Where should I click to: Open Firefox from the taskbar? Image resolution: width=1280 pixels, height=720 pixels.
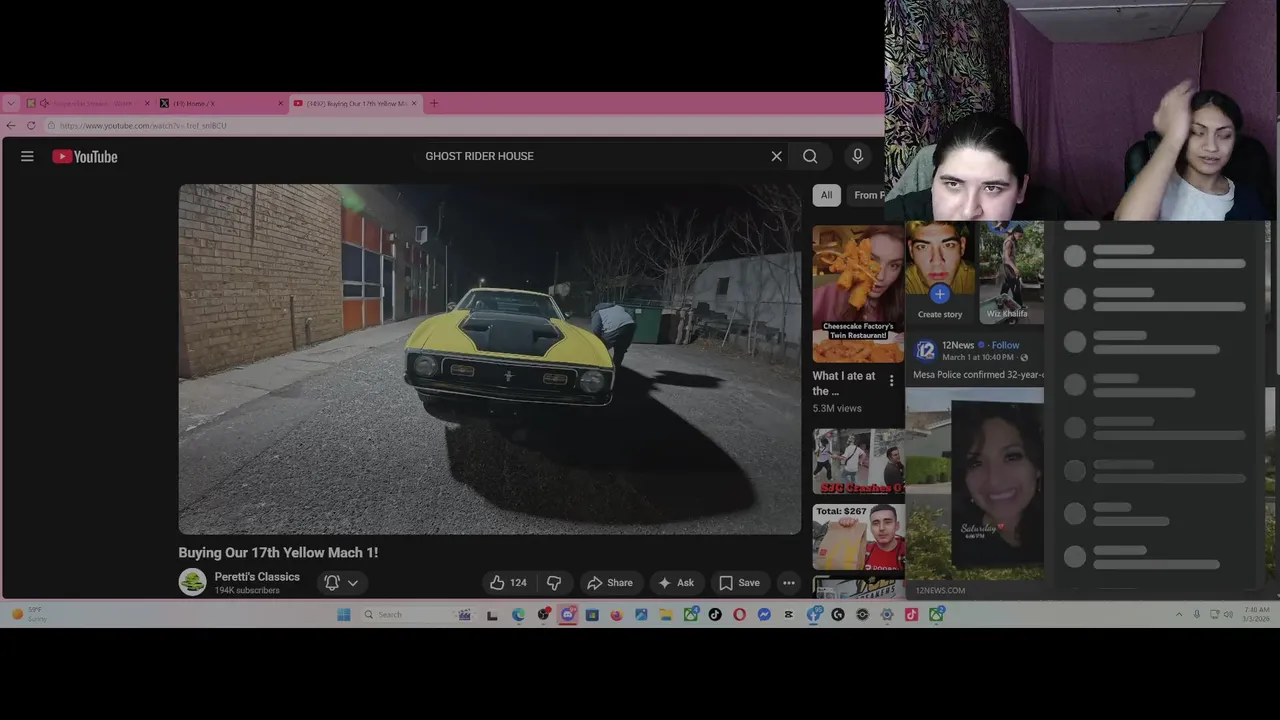616,614
